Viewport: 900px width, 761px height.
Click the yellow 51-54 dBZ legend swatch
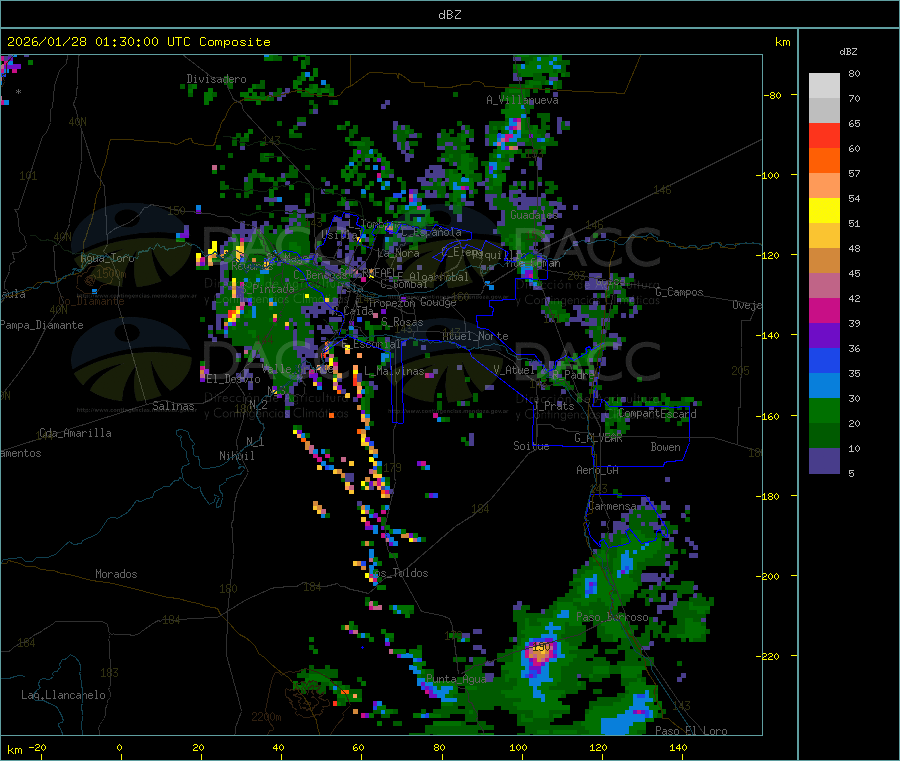[824, 211]
